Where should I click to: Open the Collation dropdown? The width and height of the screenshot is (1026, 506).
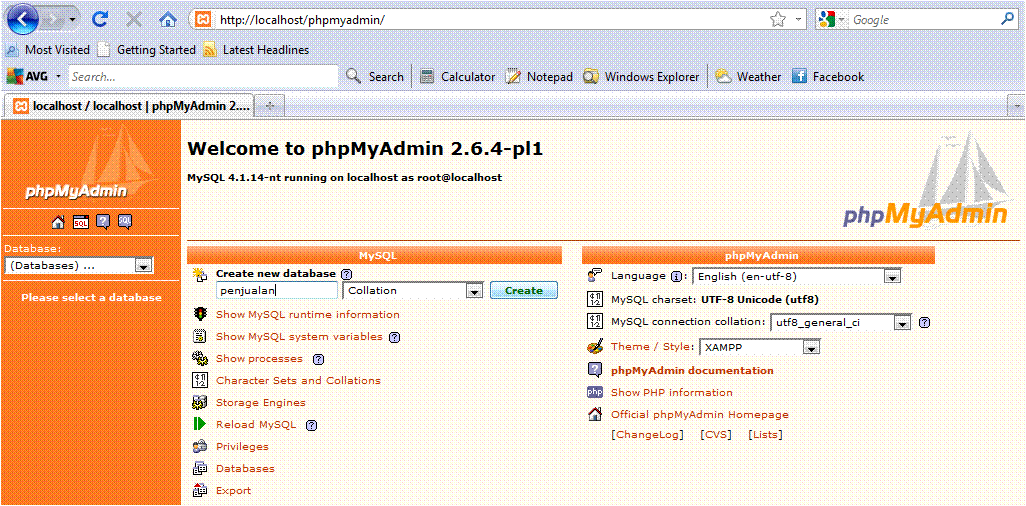(474, 291)
